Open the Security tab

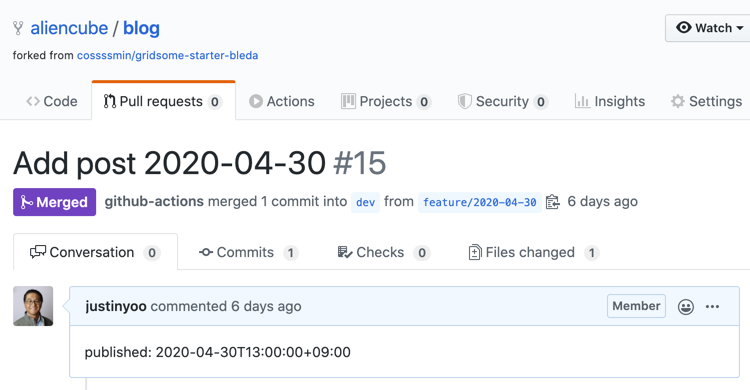[503, 101]
